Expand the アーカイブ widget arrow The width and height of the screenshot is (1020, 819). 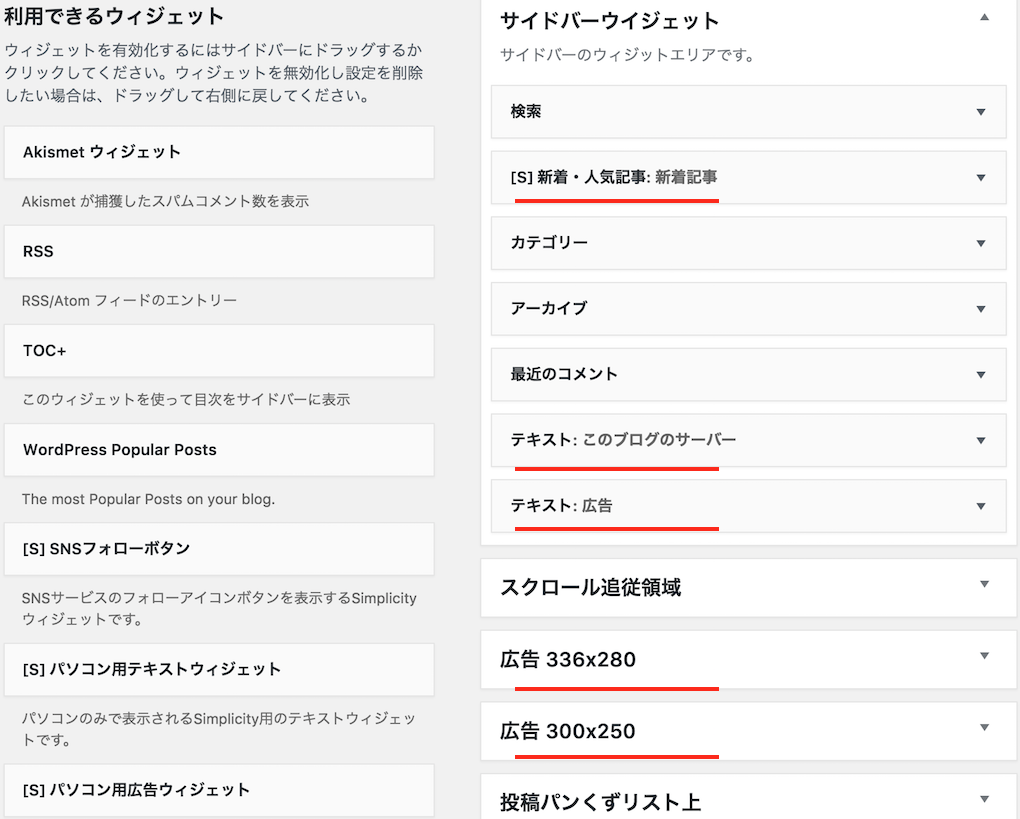pos(980,309)
